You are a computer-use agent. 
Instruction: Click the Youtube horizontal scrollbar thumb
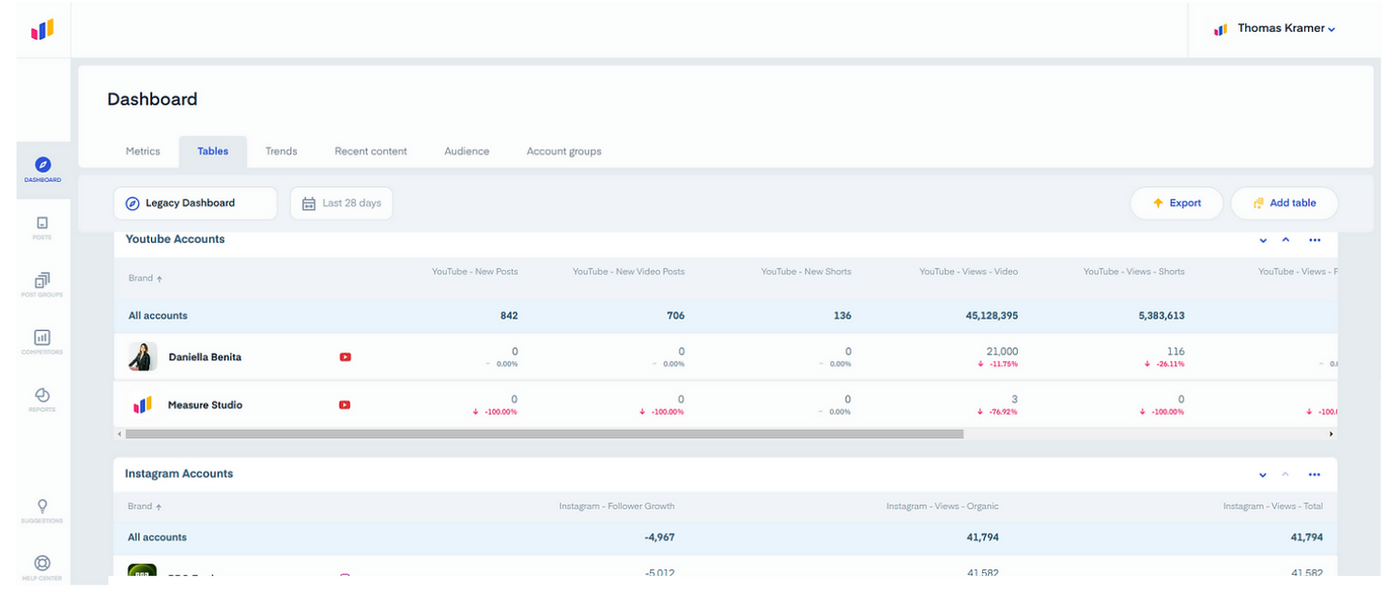click(x=544, y=434)
